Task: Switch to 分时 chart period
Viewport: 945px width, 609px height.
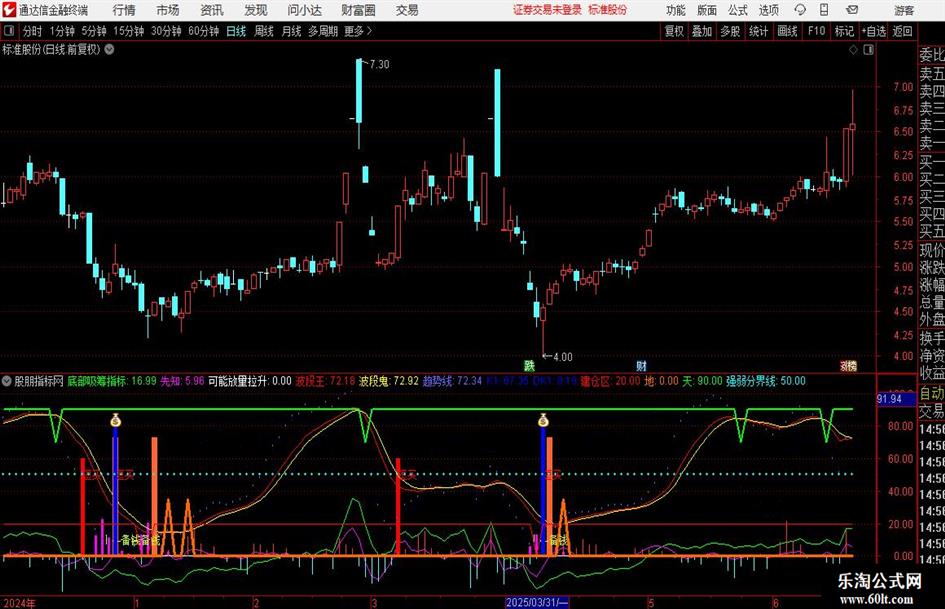Action: pos(32,31)
